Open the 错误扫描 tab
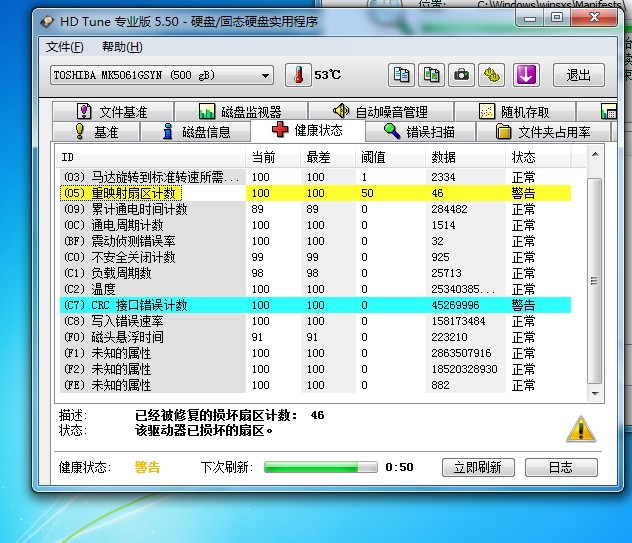632x543 pixels. click(420, 132)
